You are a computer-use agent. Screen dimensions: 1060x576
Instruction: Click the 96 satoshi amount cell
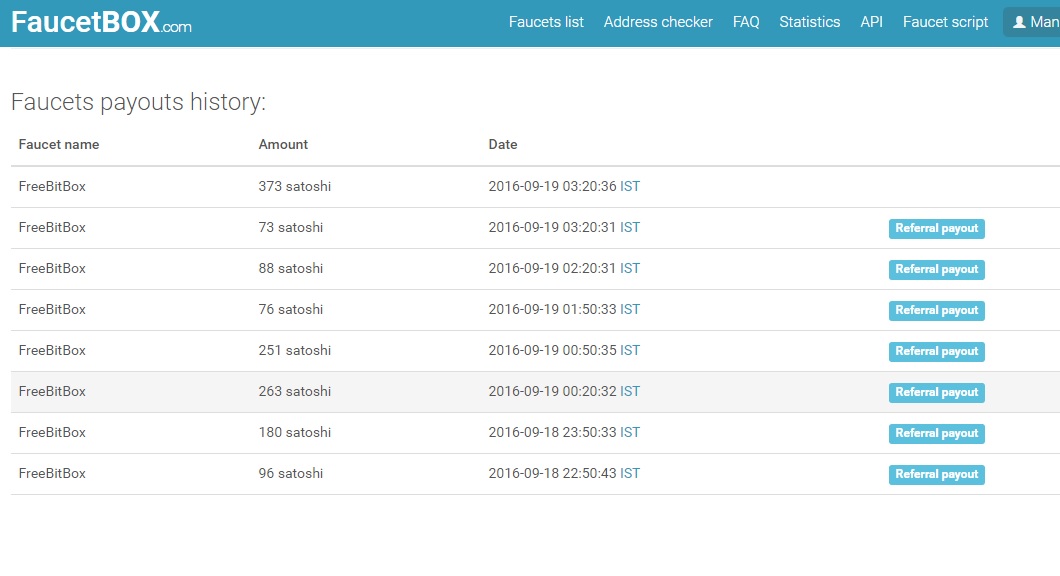tap(291, 474)
